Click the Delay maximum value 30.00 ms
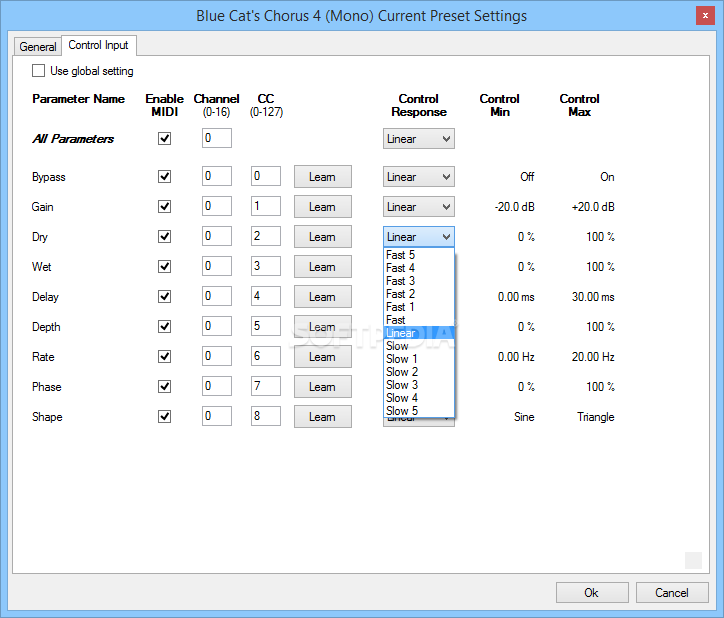Viewport: 724px width, 618px height. (593, 297)
